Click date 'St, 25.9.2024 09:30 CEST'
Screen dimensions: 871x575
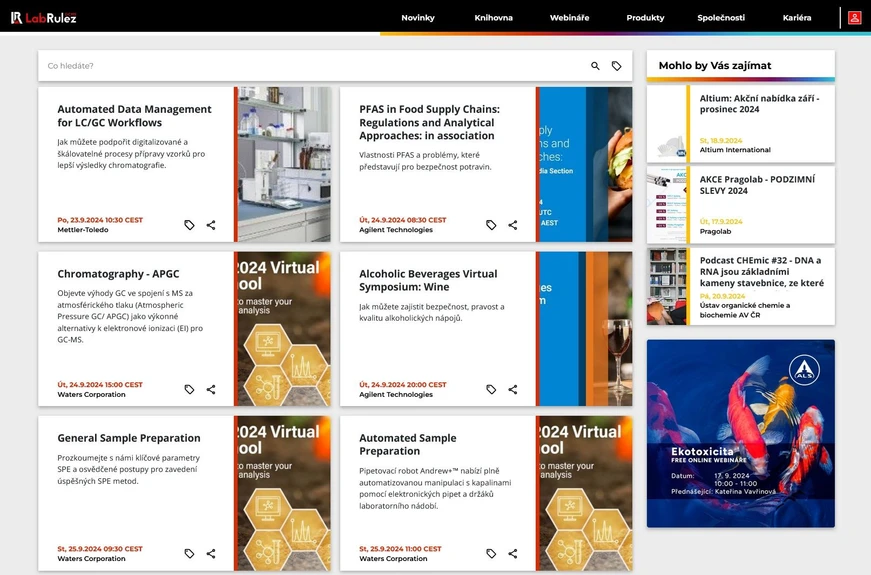coord(100,549)
